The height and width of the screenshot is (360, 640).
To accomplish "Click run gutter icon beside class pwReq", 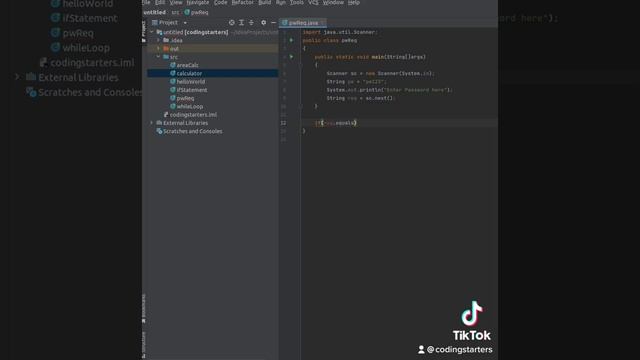I will pos(291,40).
